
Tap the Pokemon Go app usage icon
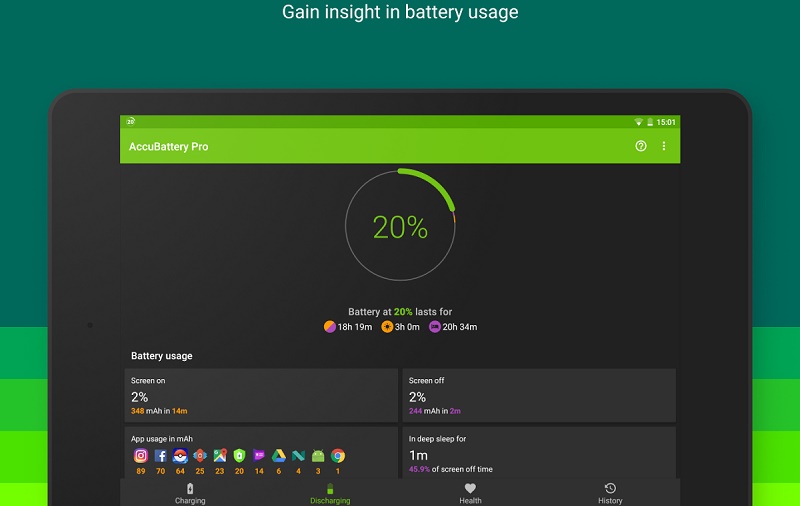[180, 456]
